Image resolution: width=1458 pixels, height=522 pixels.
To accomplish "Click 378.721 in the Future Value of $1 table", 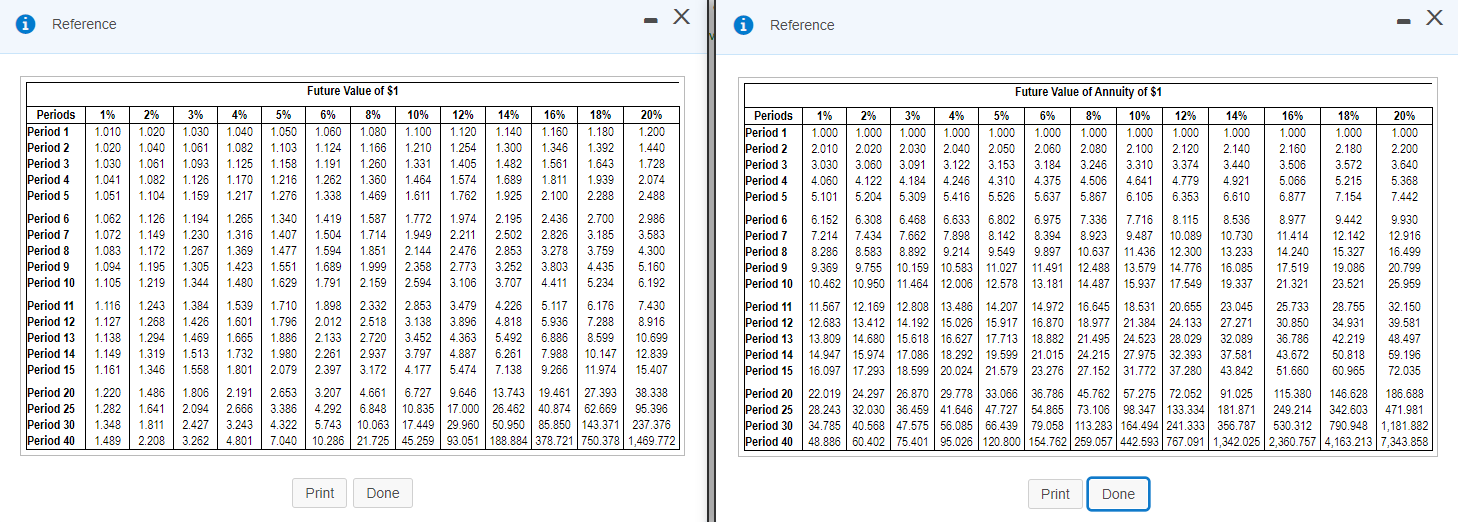I will pos(555,441).
